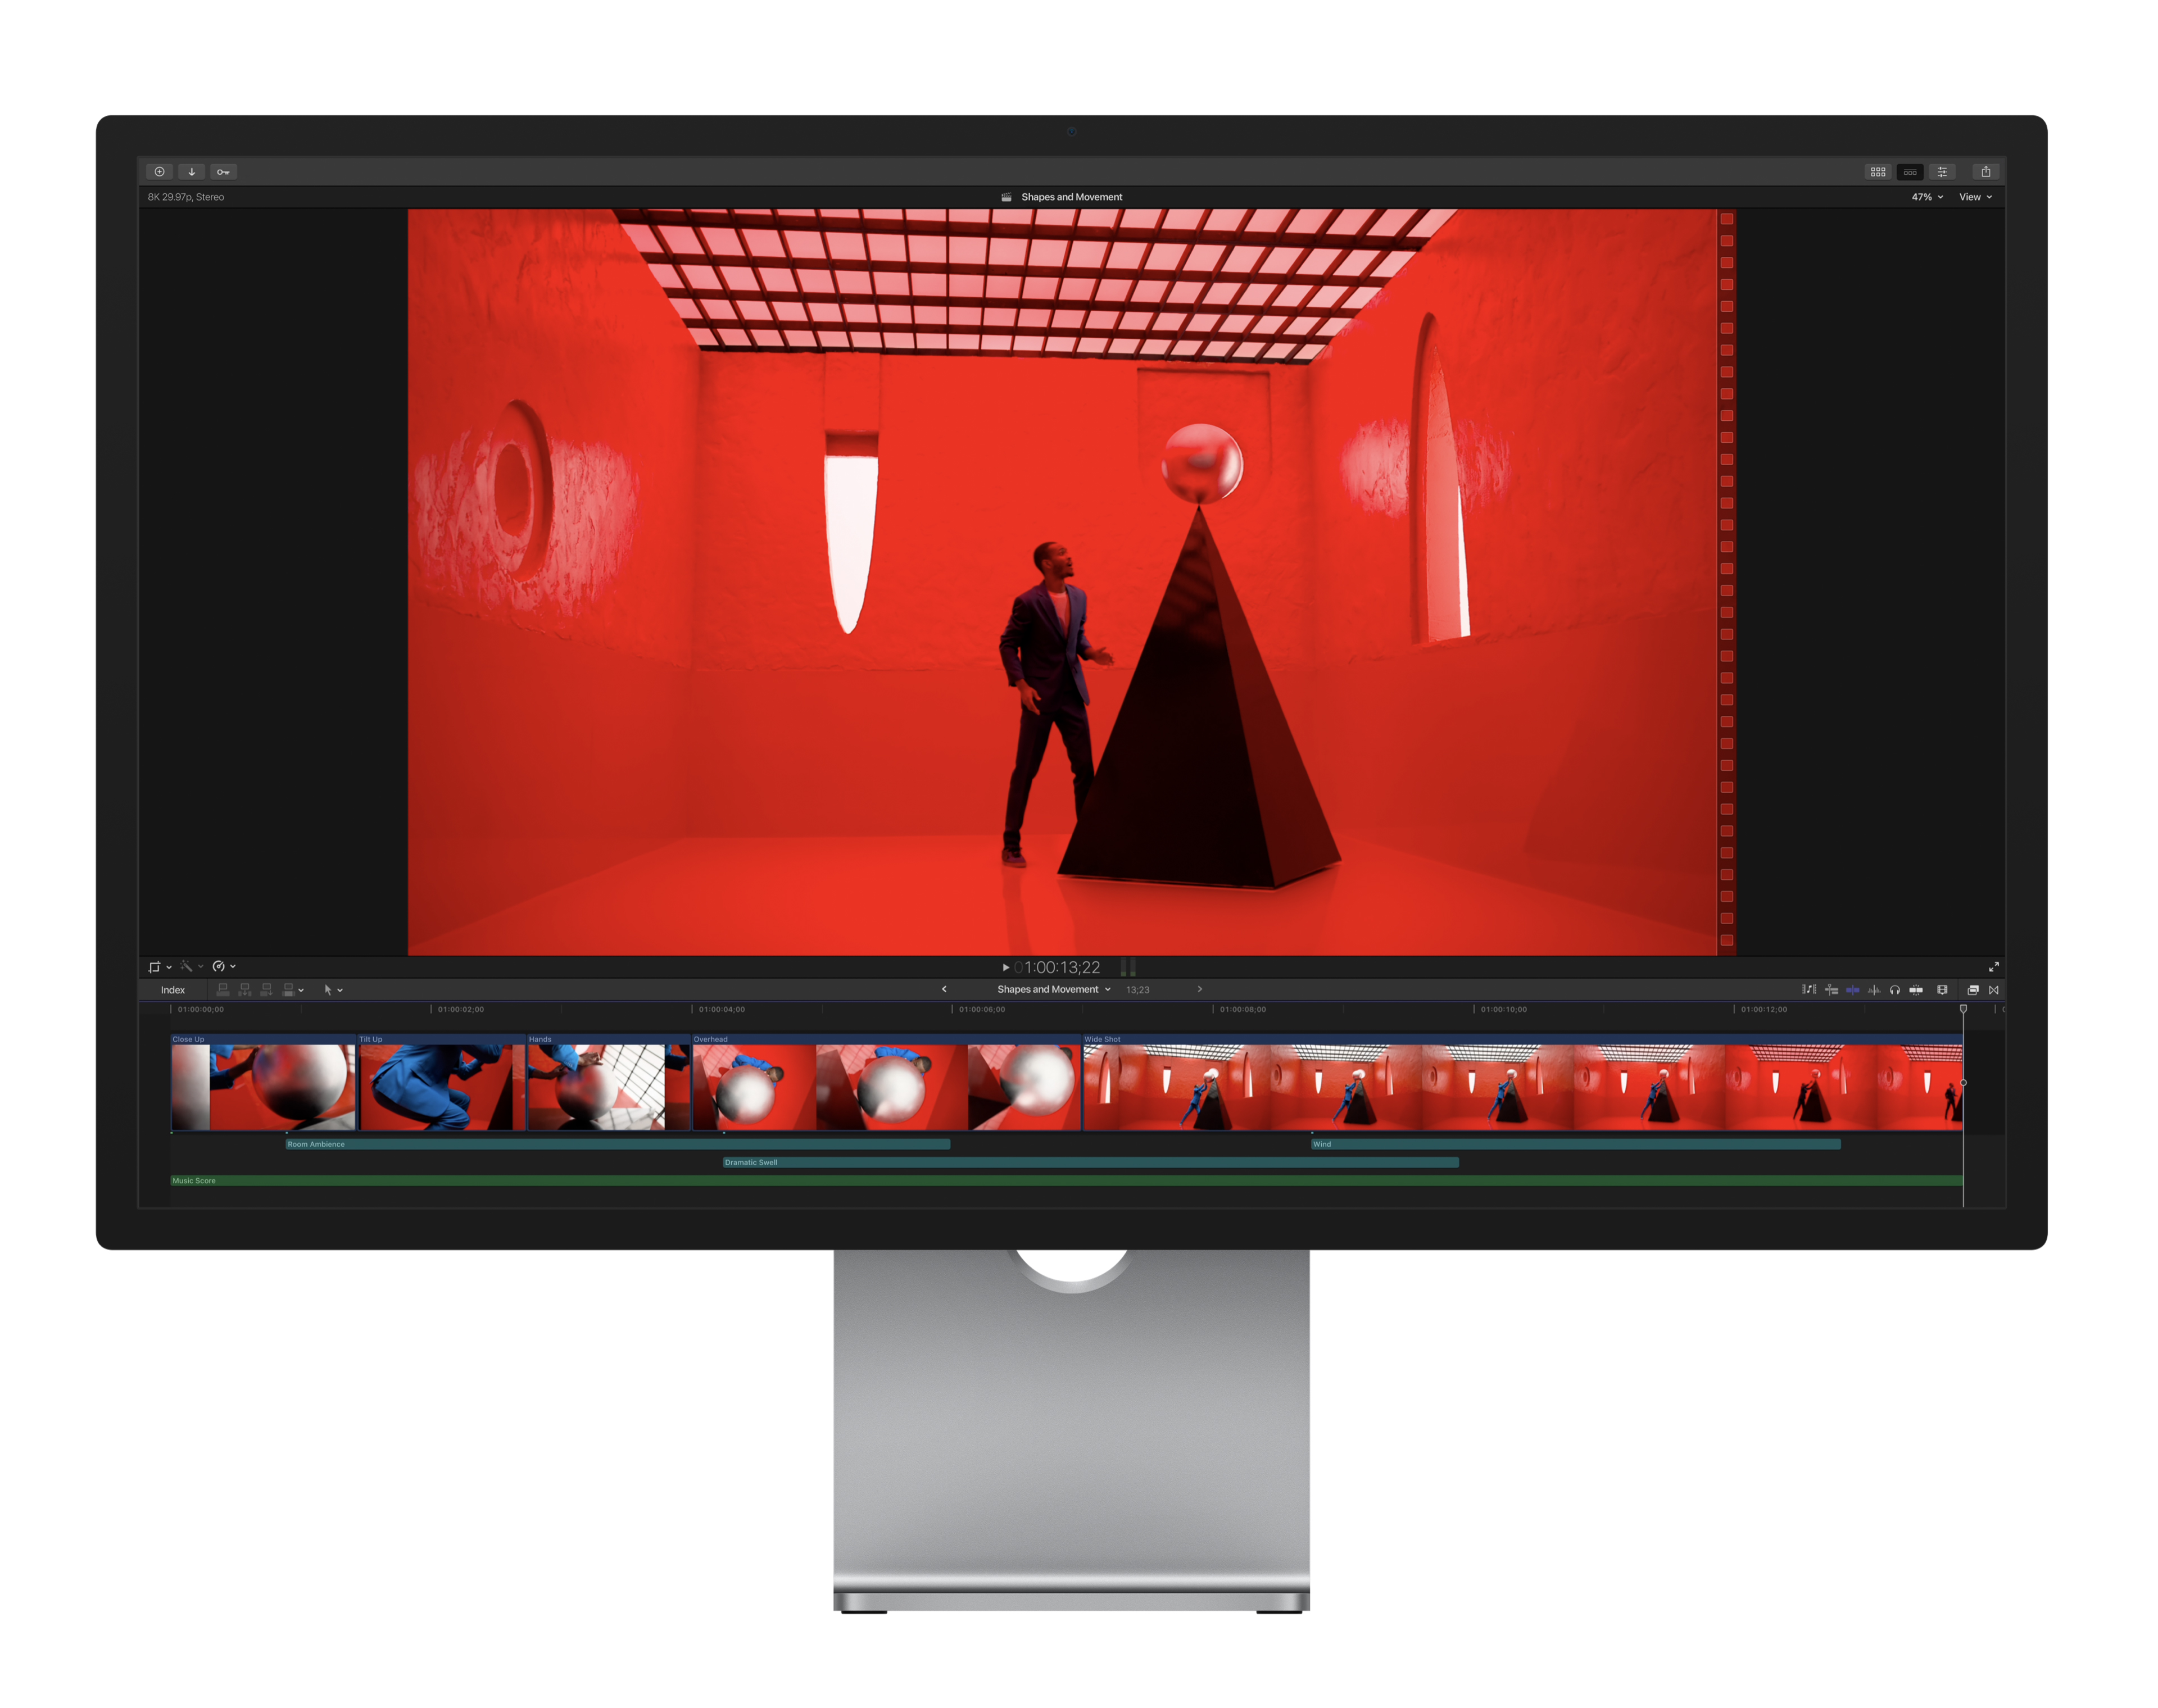Open the viewer zoom 47% dropdown
Screen dimensions: 2158x1708
pyautogui.click(x=1923, y=197)
